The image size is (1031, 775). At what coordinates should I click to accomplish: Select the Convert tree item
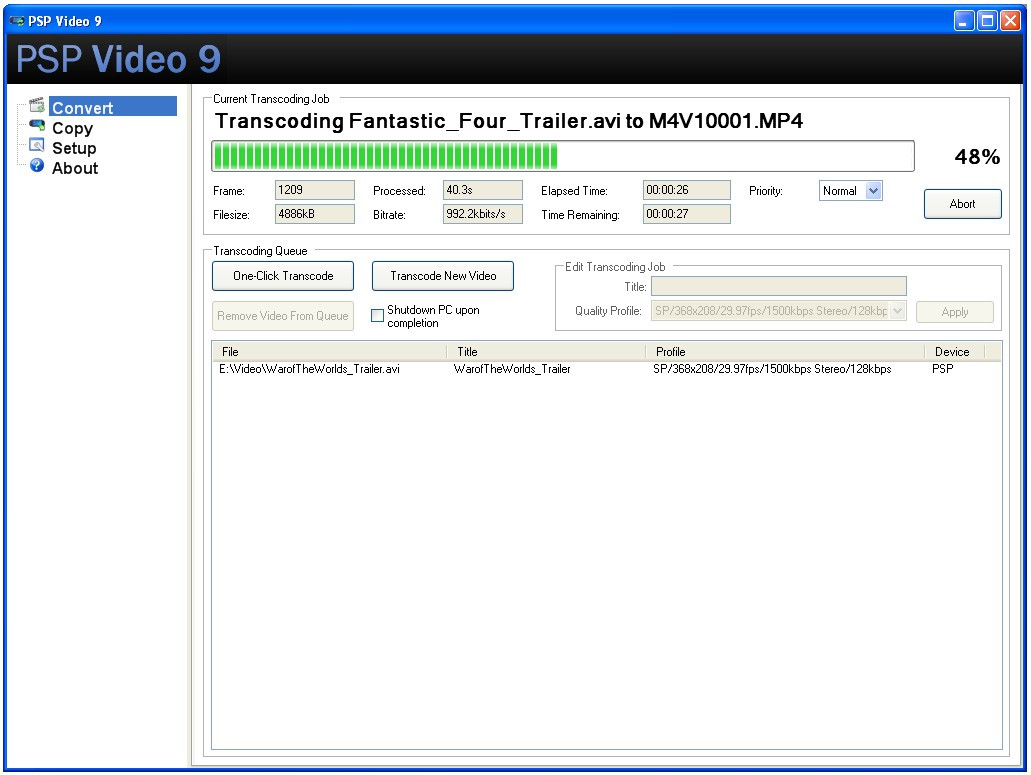coord(112,106)
